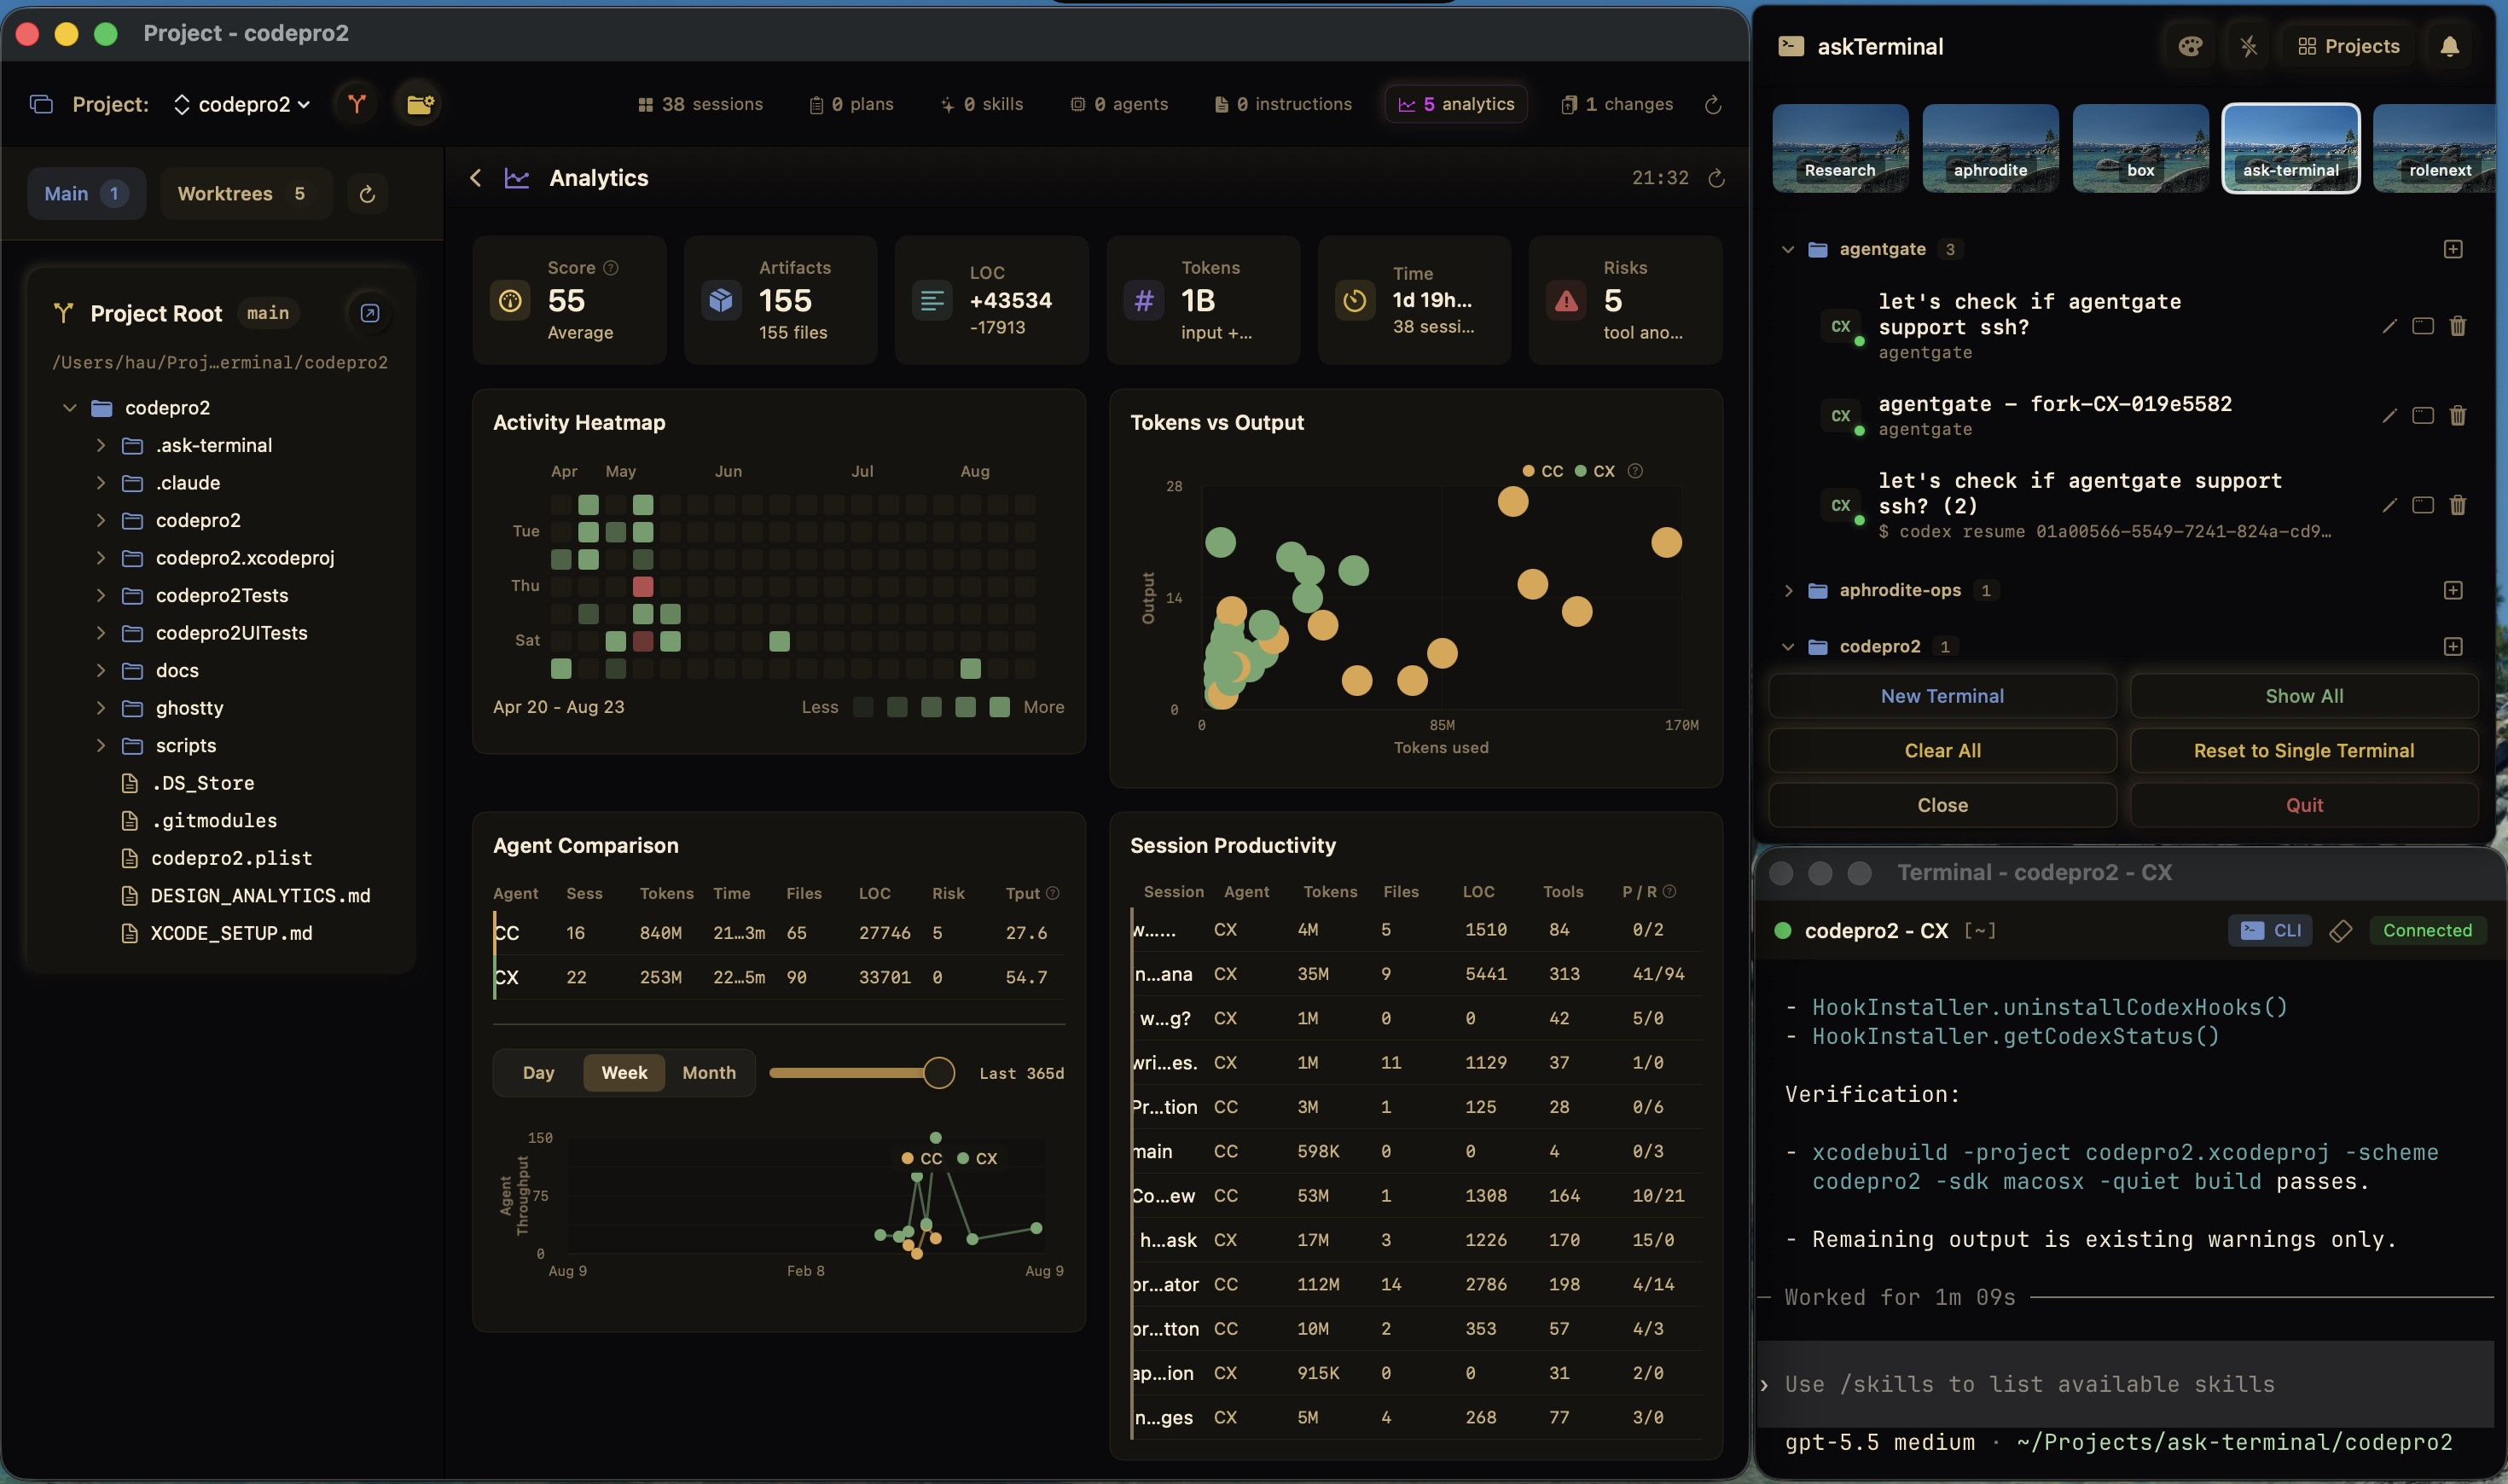Viewport: 2508px width, 1484px height.
Task: Open the 0 skills tab
Action: click(982, 104)
